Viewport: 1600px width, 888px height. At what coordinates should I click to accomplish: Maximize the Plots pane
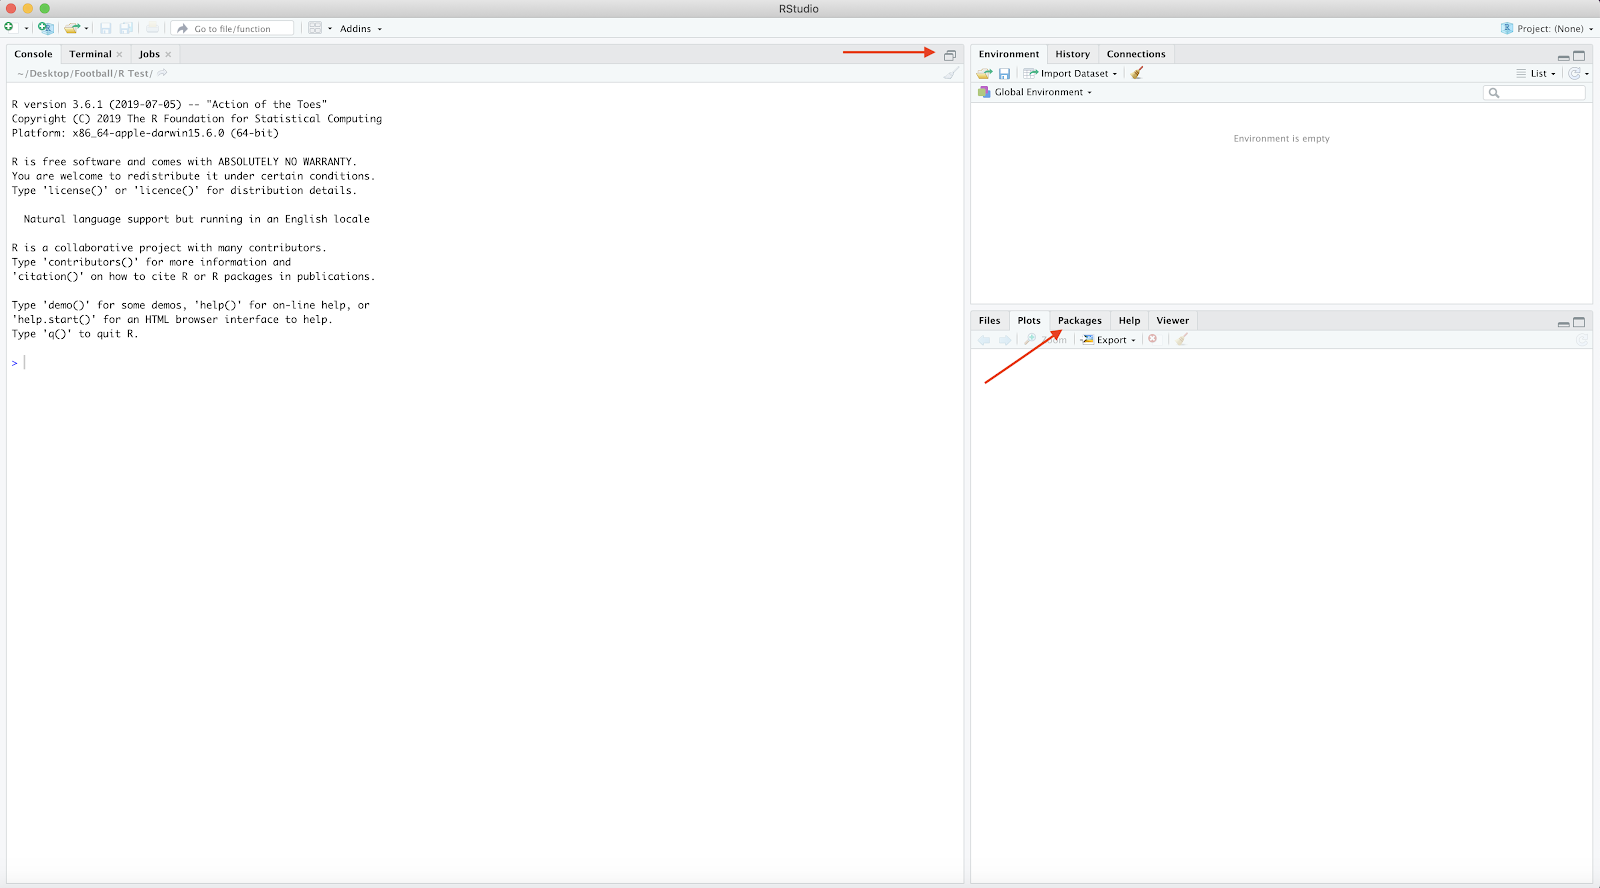point(1579,322)
